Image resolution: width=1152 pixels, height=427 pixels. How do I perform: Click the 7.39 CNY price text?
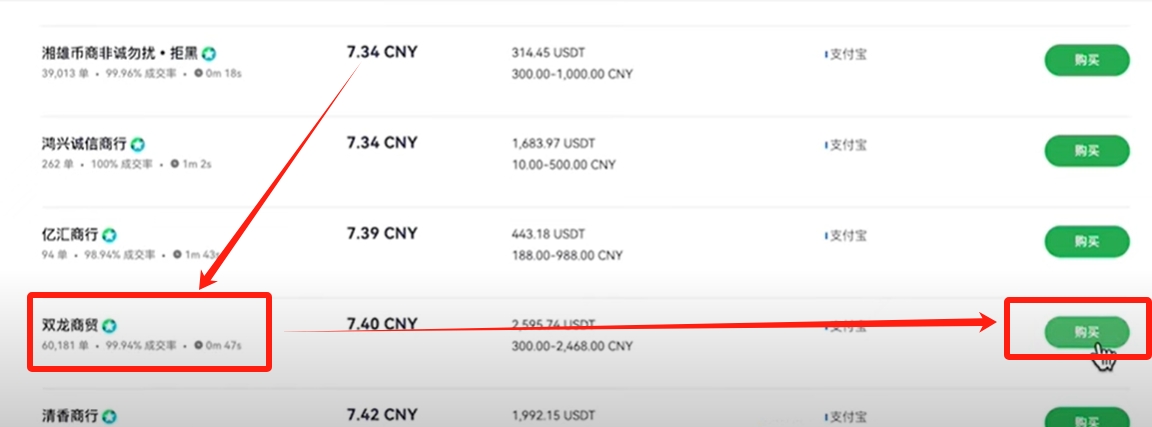pos(382,233)
